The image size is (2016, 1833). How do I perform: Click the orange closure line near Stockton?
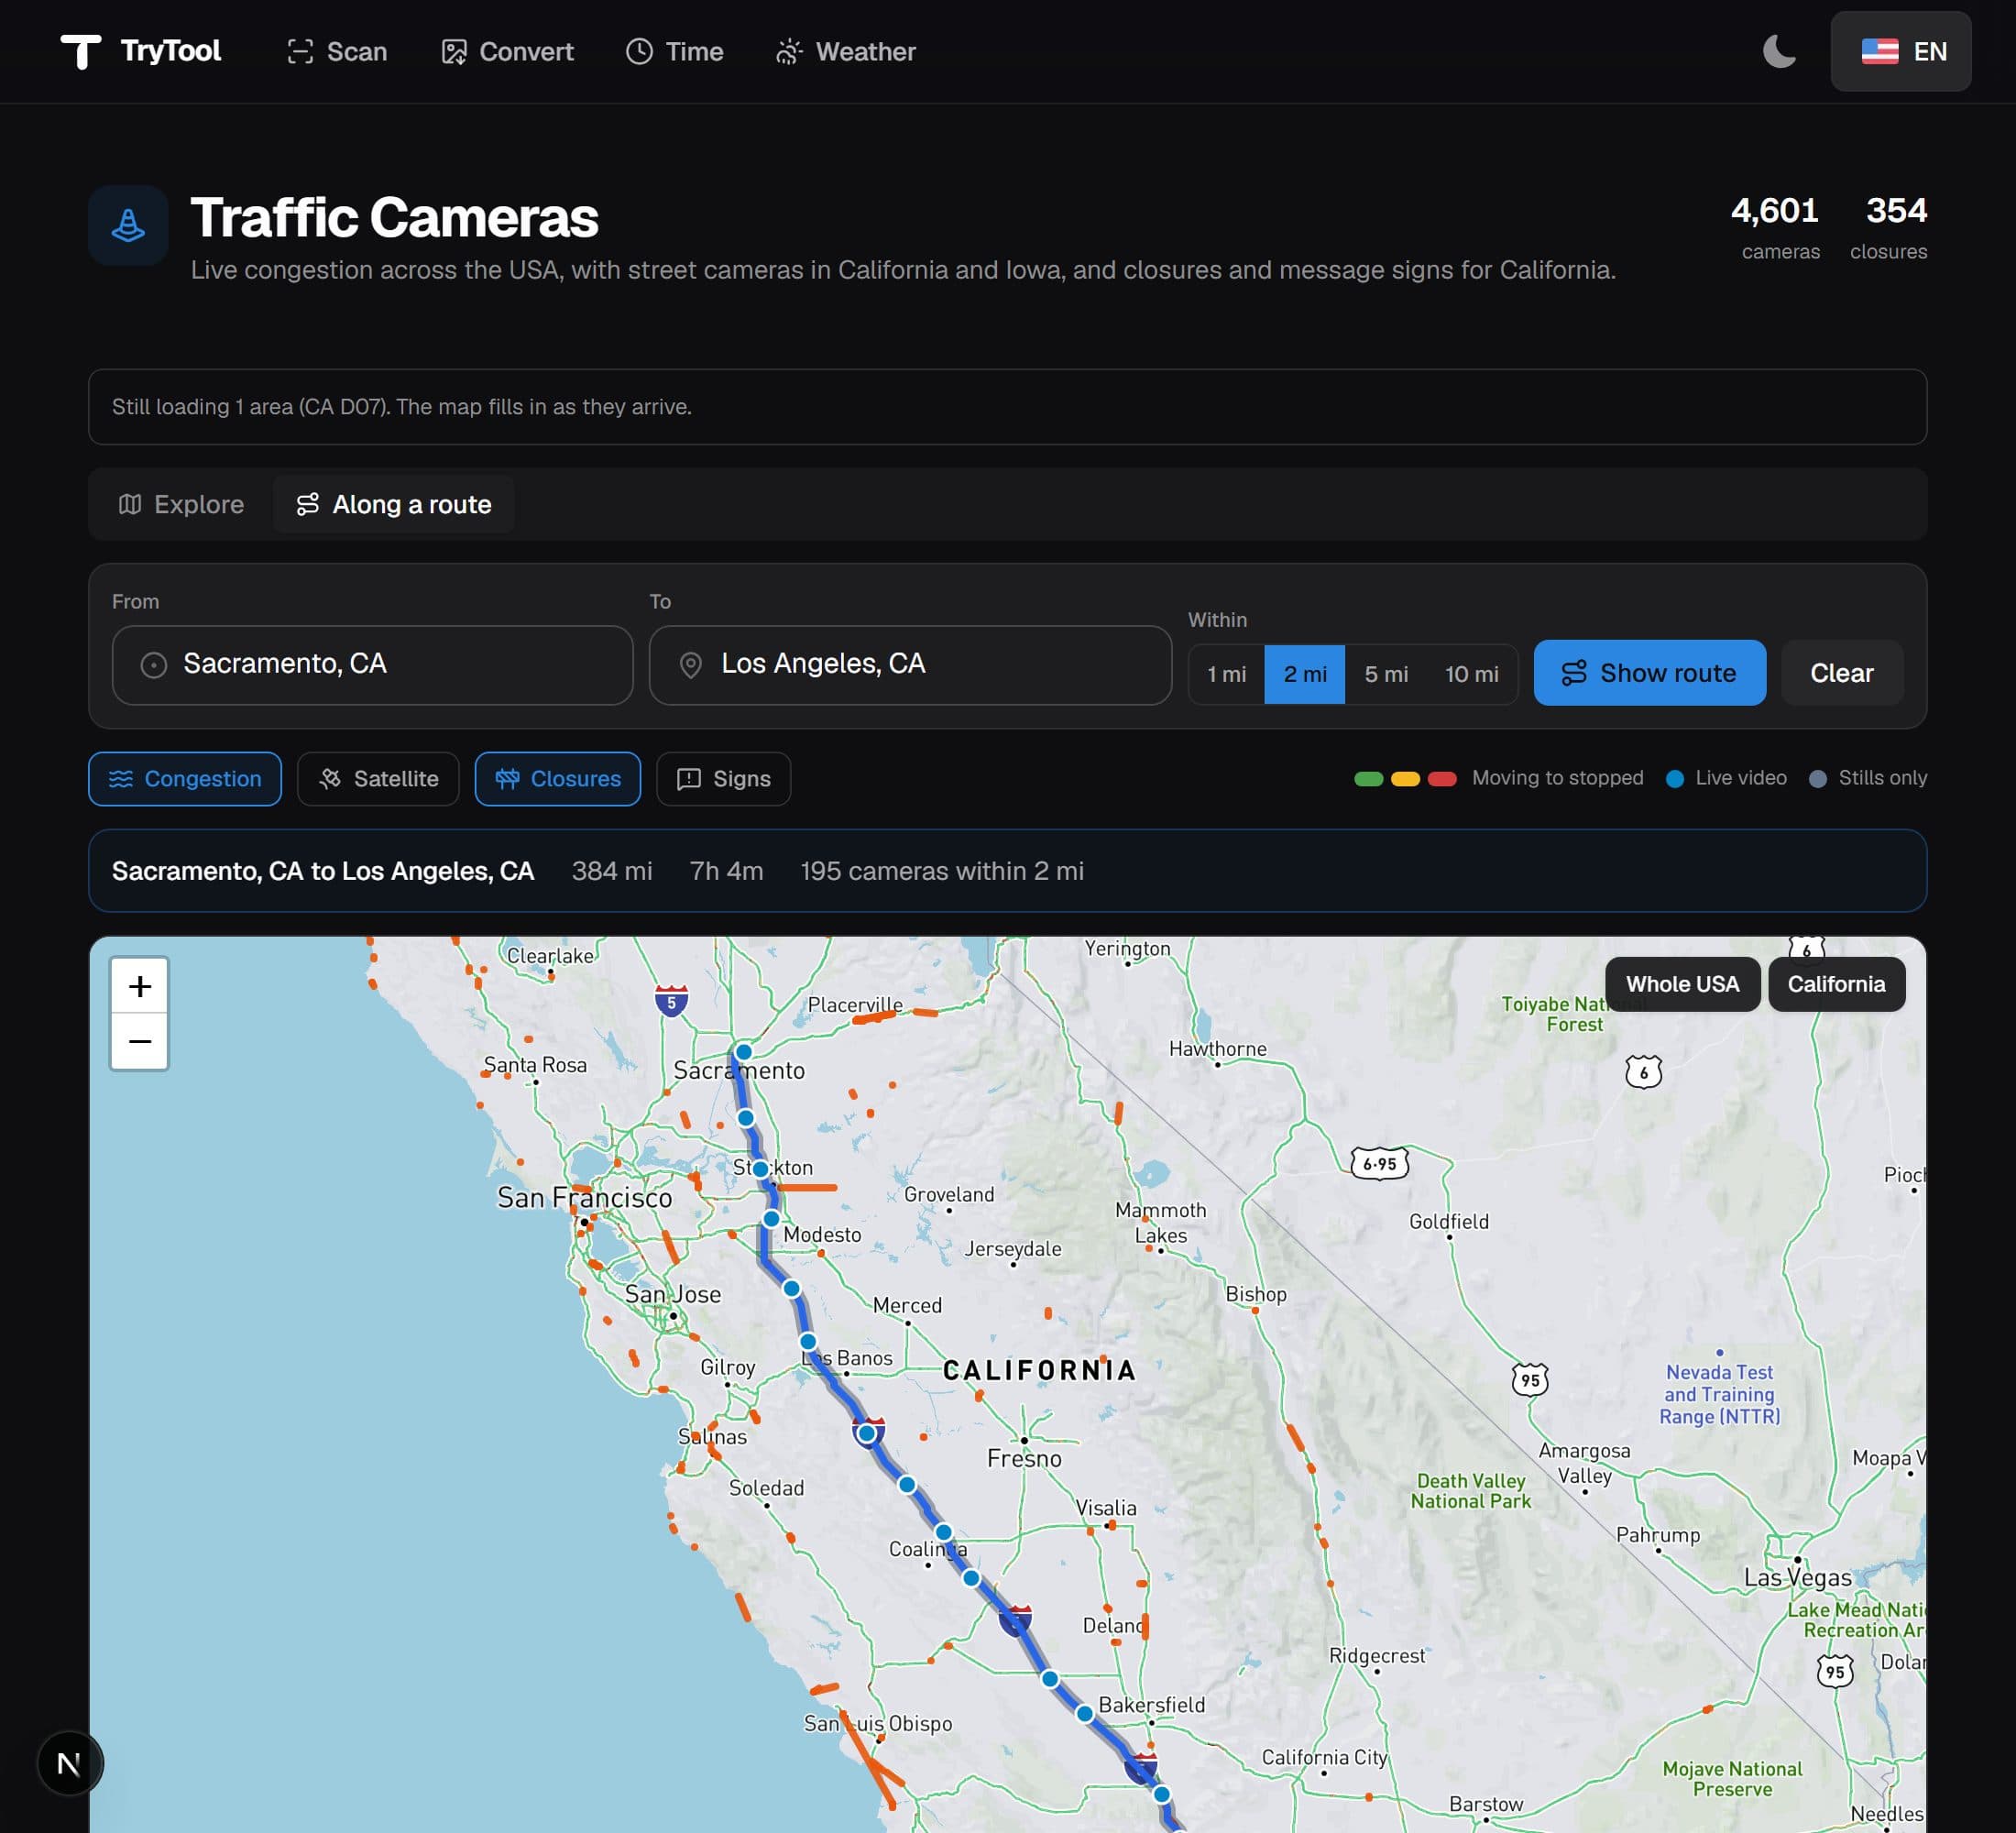[x=806, y=1188]
